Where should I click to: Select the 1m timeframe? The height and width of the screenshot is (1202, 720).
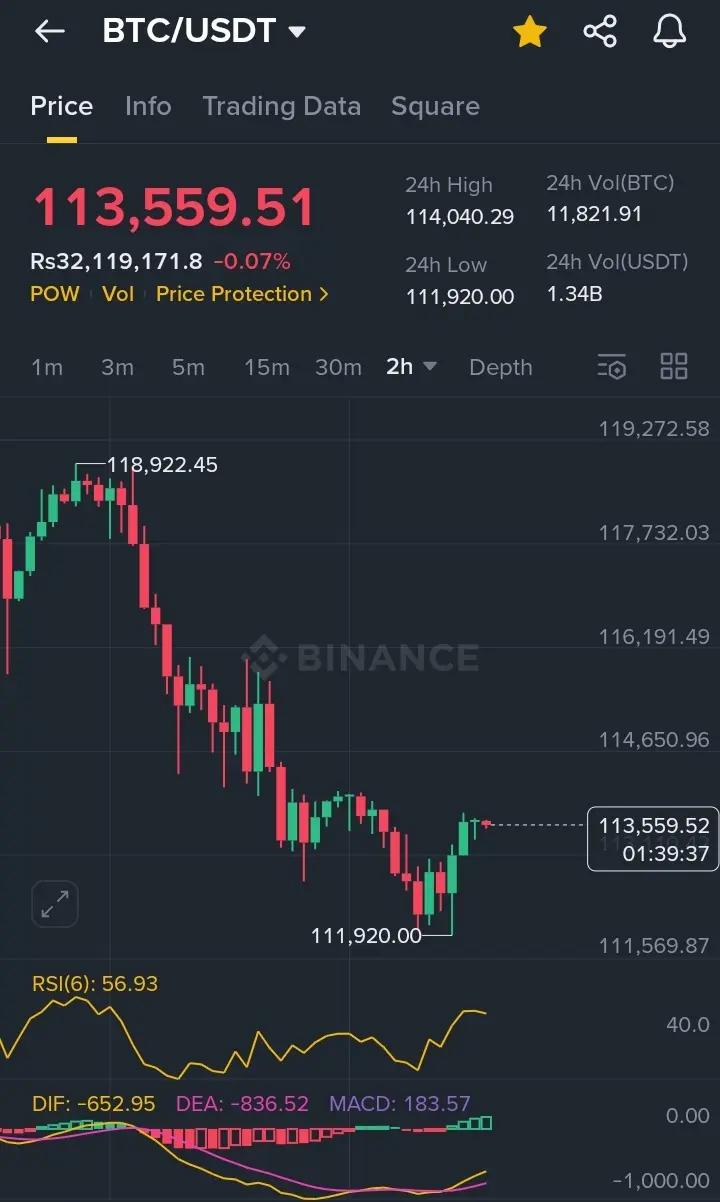[x=47, y=367]
